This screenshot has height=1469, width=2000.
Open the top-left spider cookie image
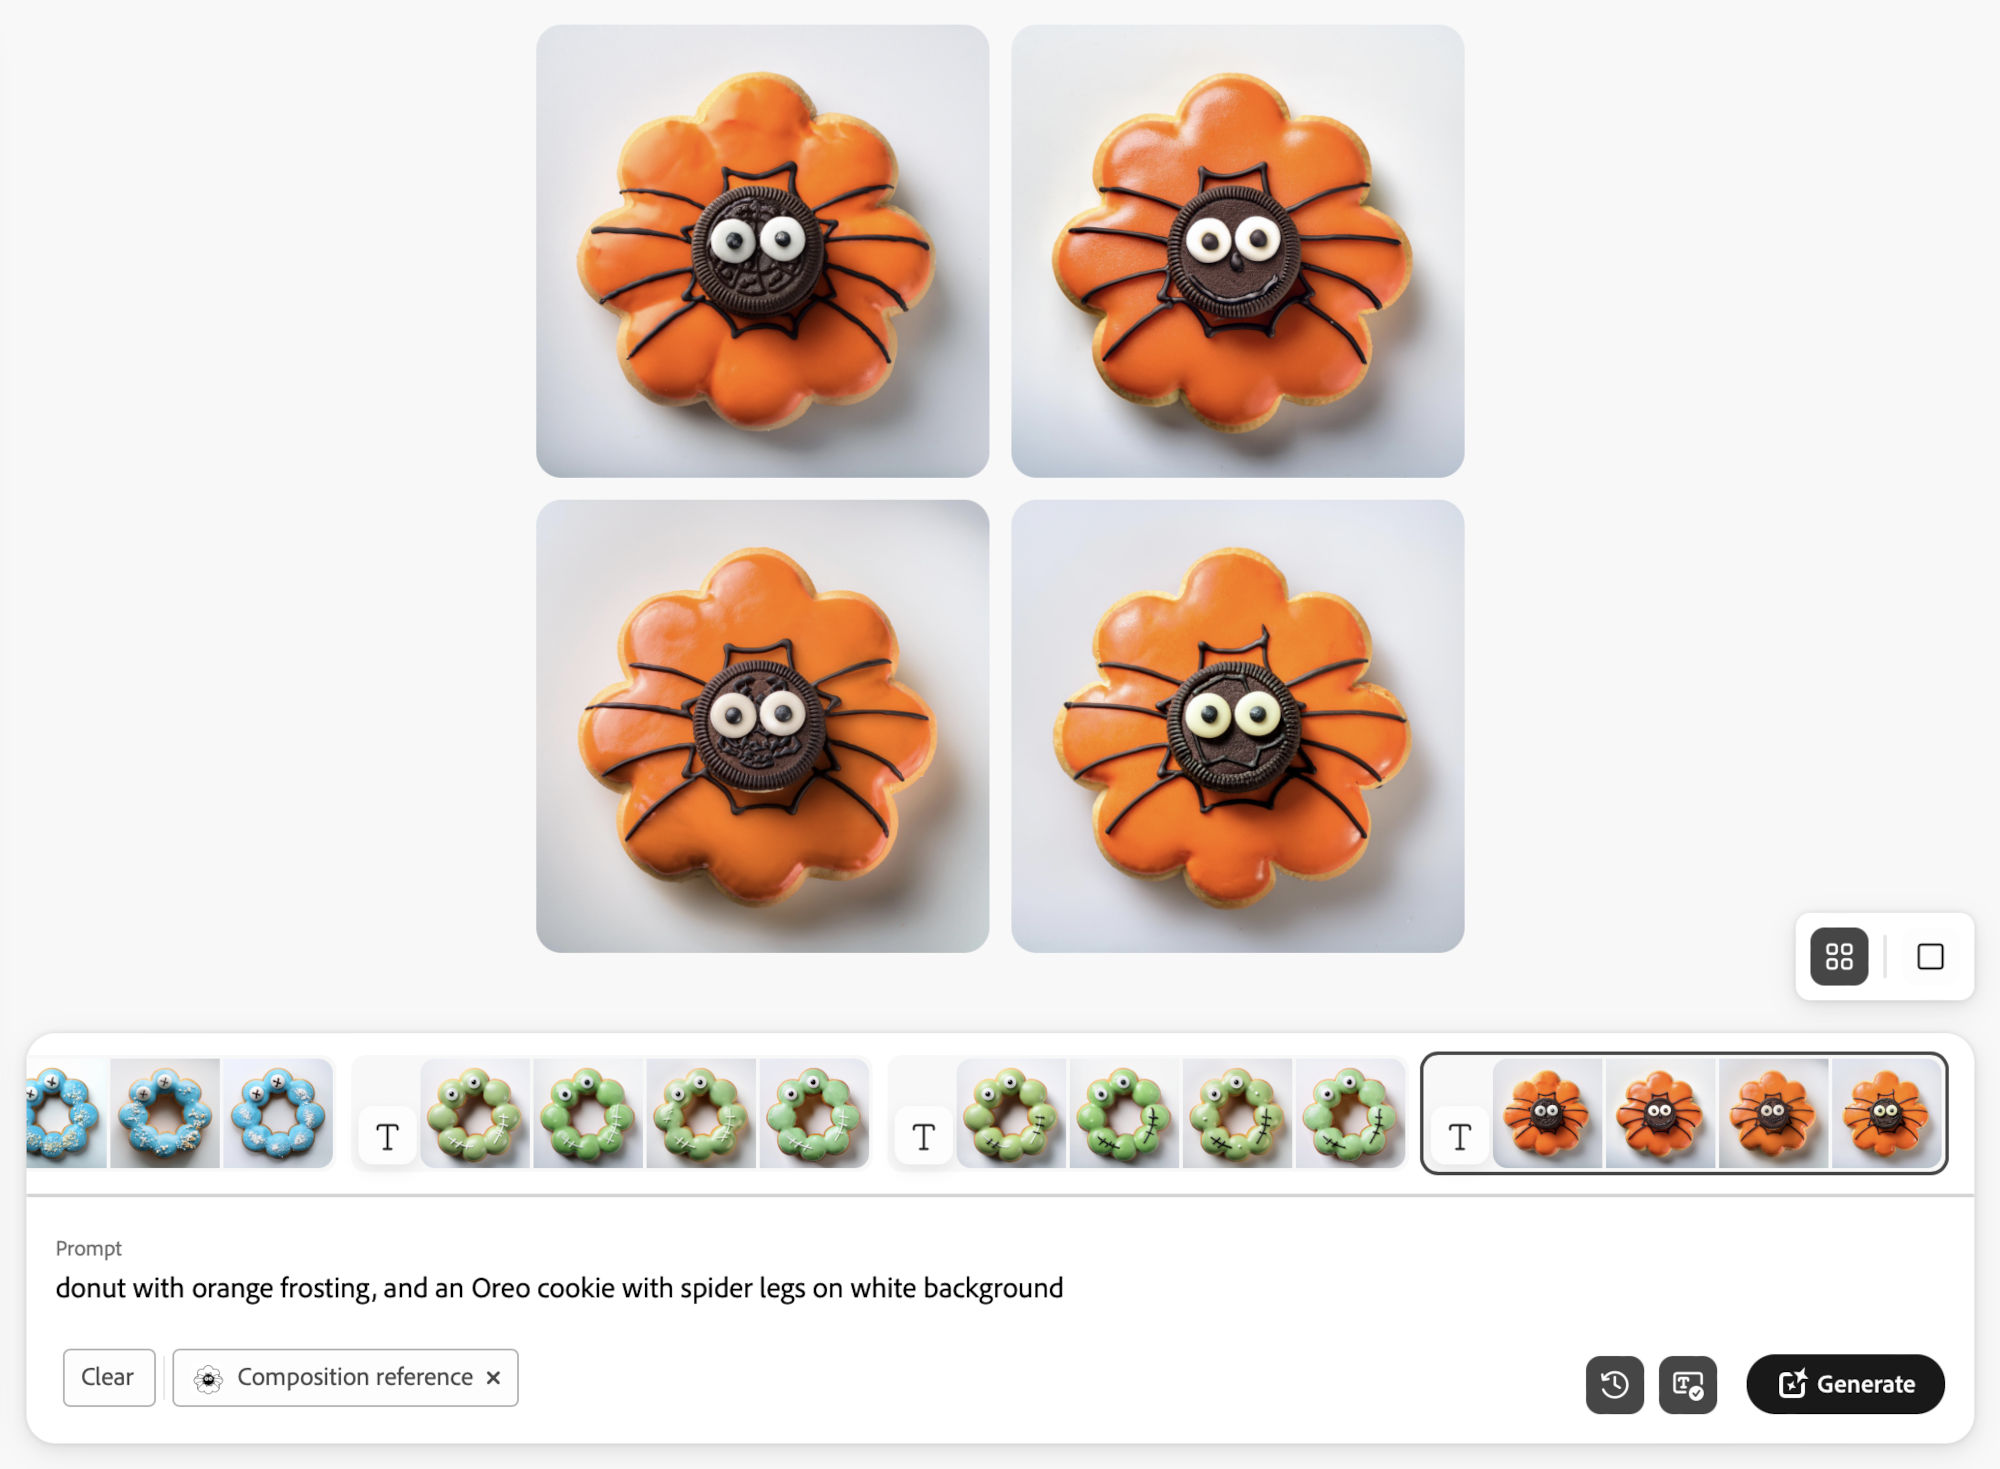(x=762, y=251)
